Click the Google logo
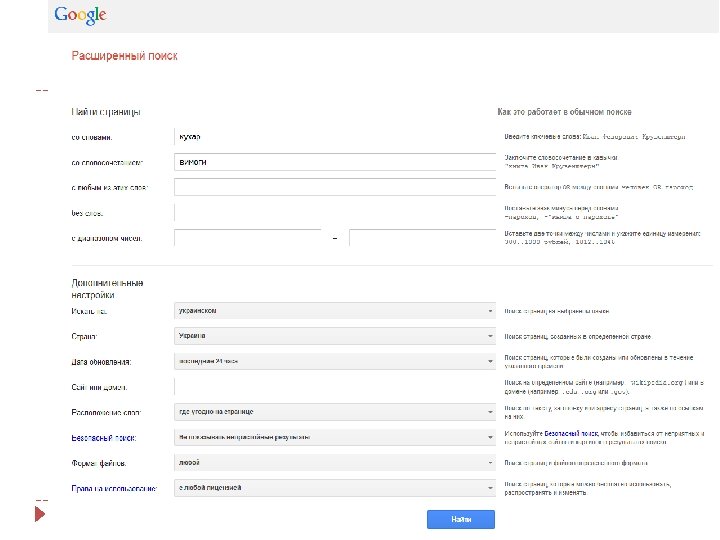 80,15
